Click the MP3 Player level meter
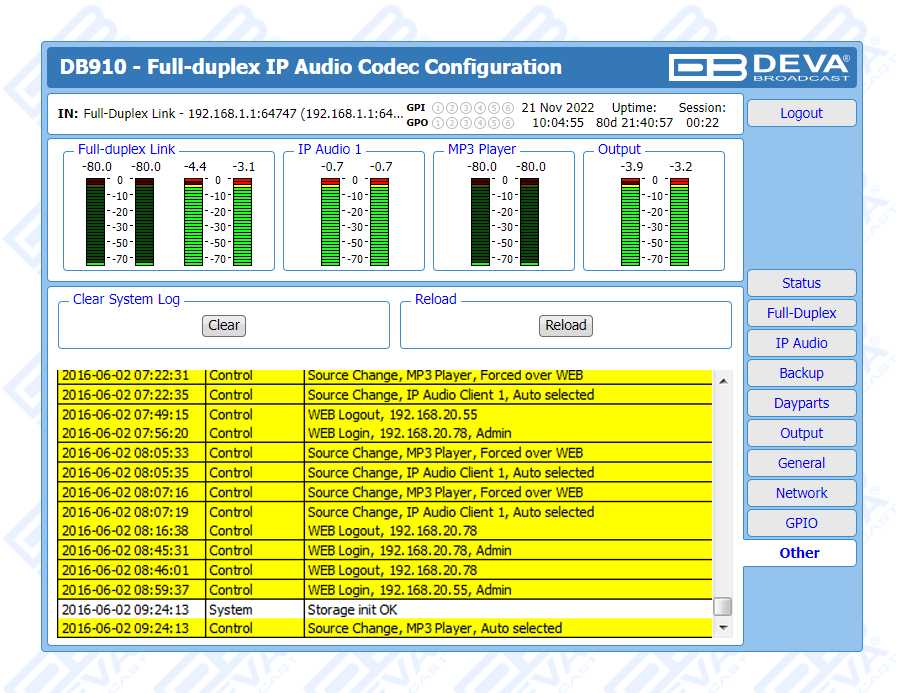The width and height of the screenshot is (904, 693). pyautogui.click(x=504, y=221)
